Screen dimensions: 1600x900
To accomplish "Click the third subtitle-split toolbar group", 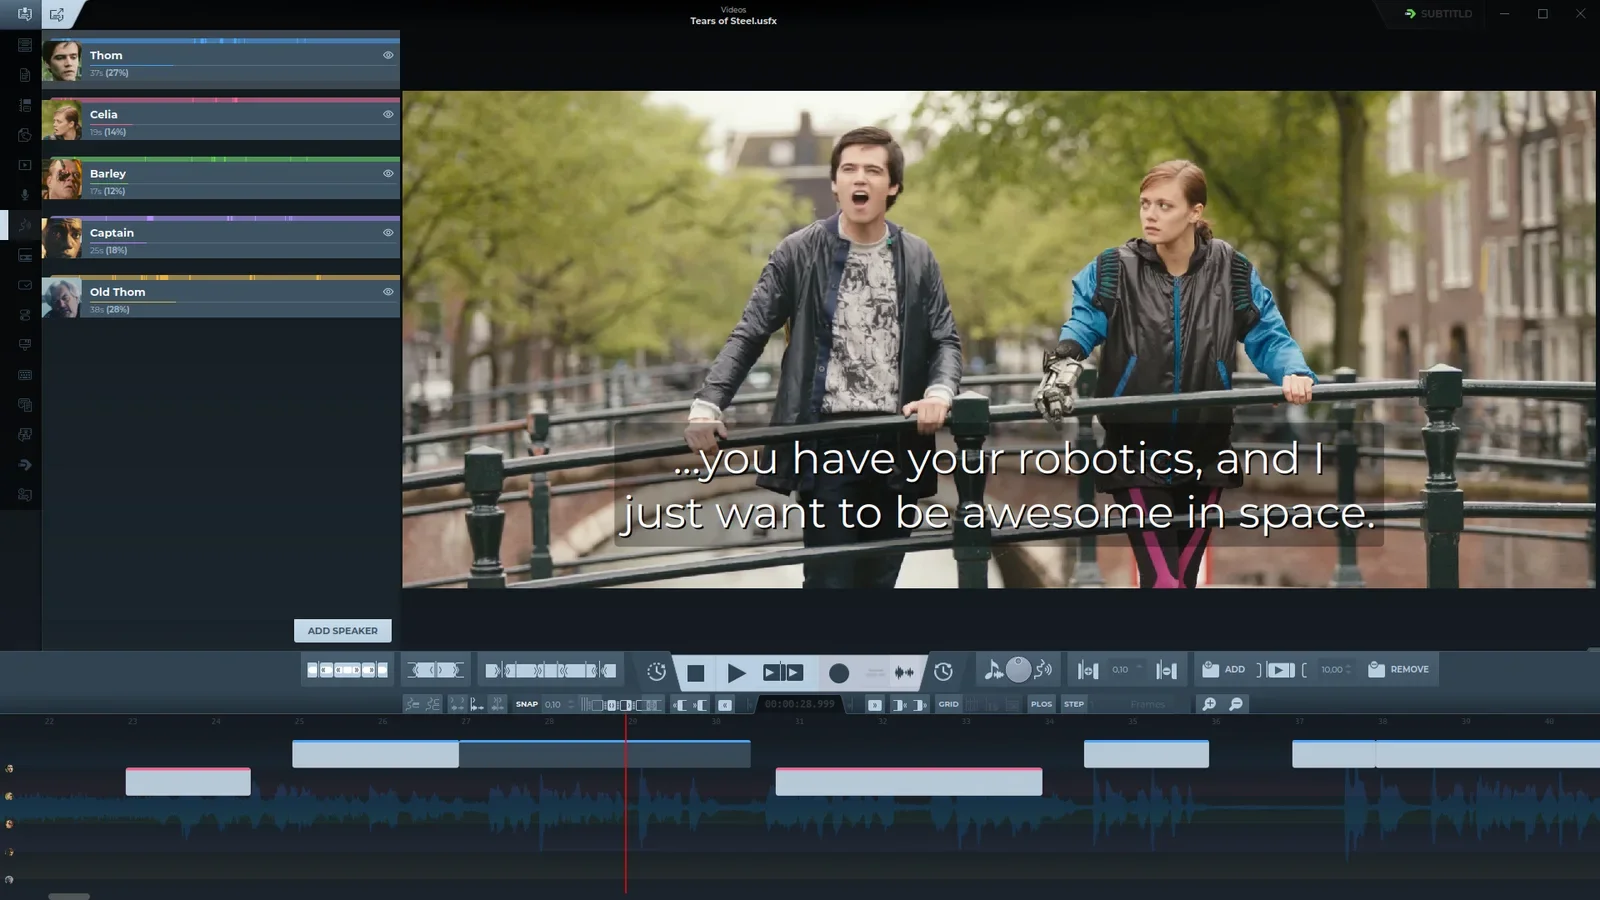I will point(550,670).
